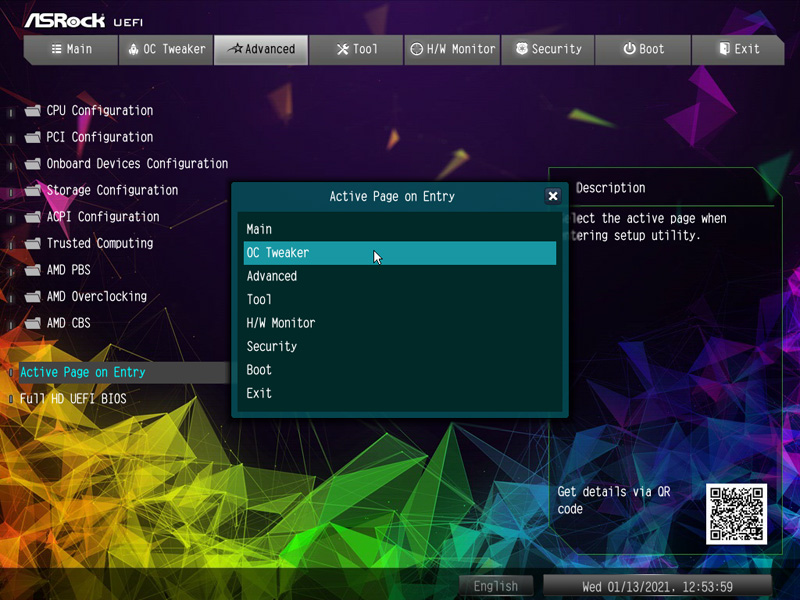Click the door icon on Exit tab
800x600 pixels.
pyautogui.click(x=724, y=48)
